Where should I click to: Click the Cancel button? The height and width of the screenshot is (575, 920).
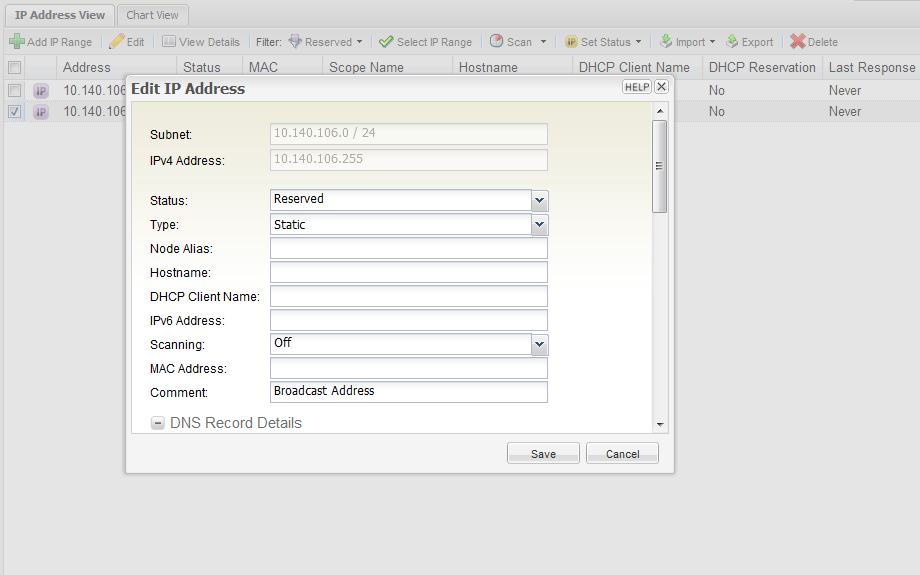click(x=623, y=454)
